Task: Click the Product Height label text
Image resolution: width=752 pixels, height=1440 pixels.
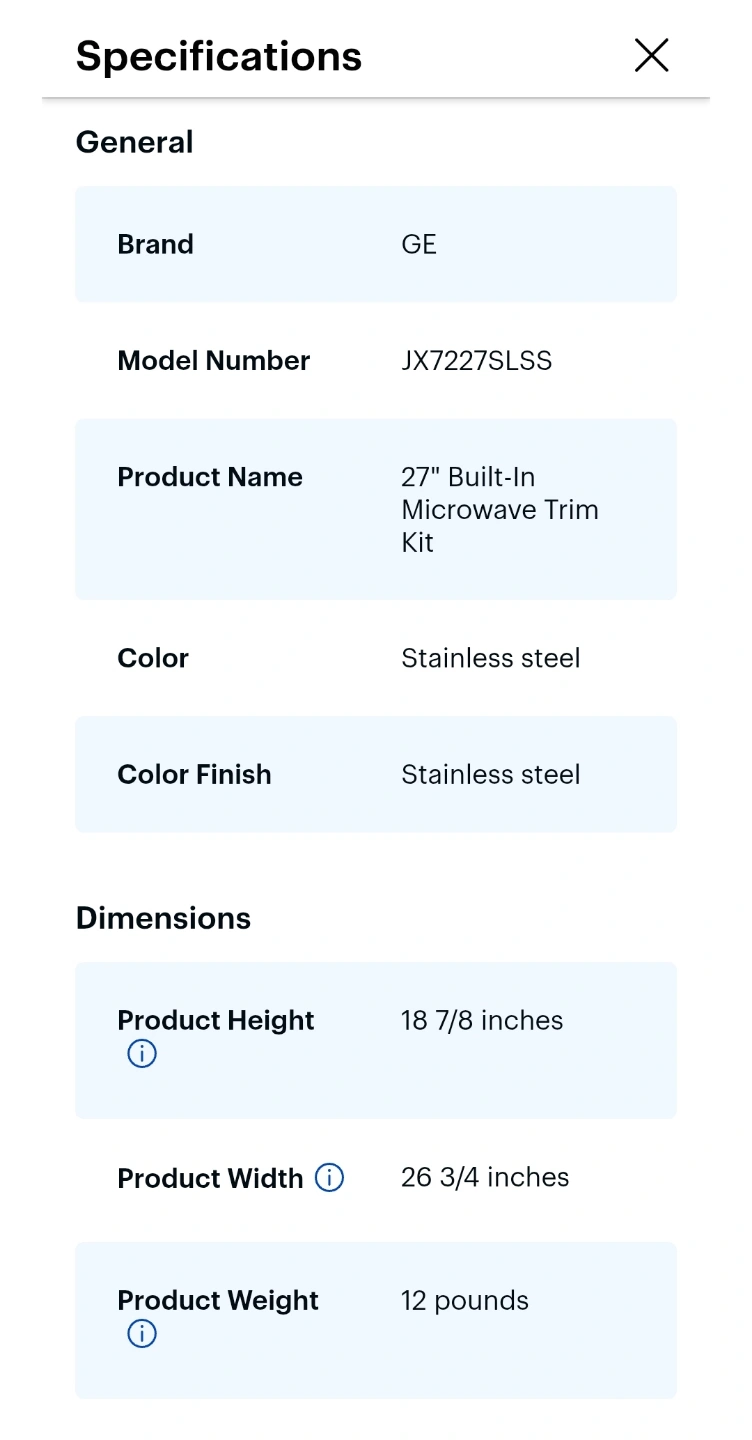Action: tap(216, 1020)
